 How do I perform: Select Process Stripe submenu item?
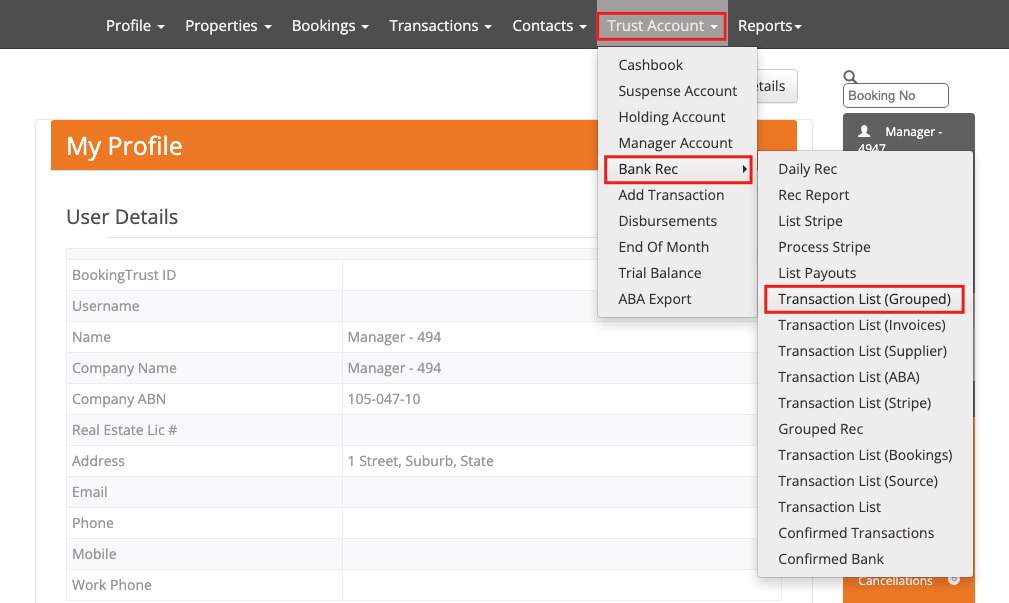[x=824, y=247]
